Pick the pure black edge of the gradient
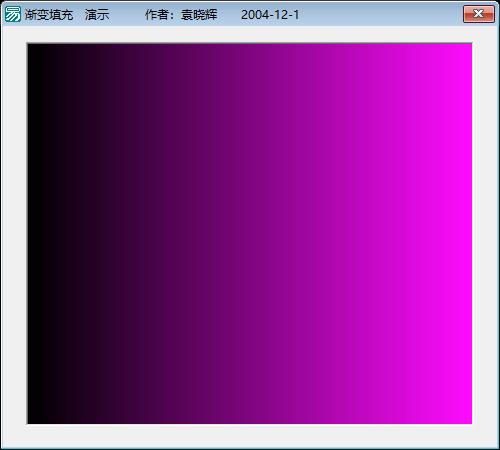 pyautogui.click(x=35, y=233)
